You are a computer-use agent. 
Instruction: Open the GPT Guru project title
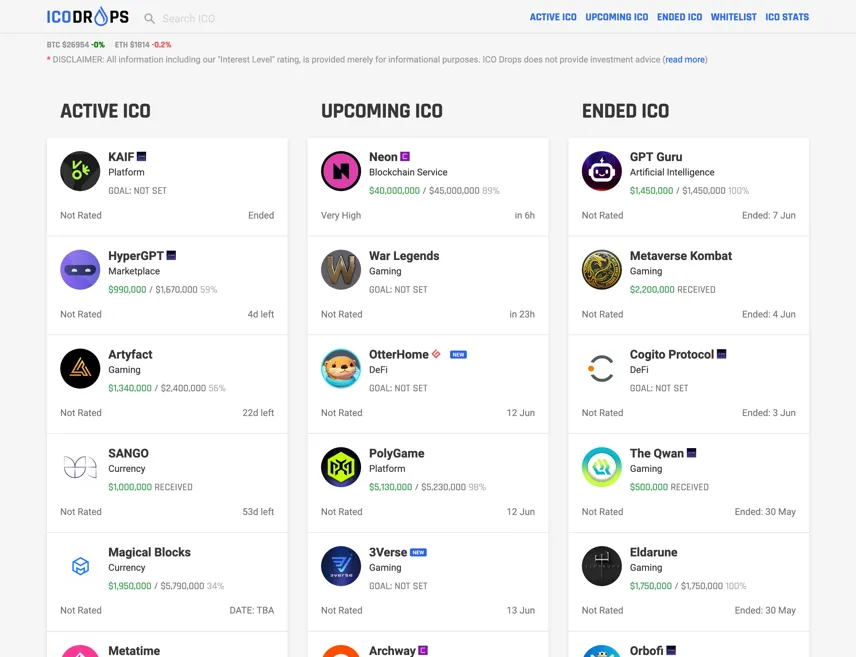656,157
